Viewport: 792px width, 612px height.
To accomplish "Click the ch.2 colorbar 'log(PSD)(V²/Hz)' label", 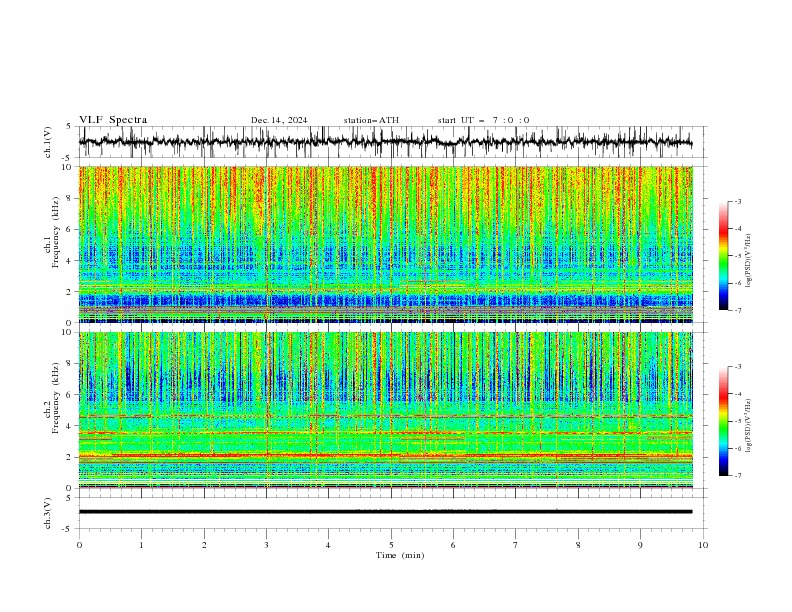I will pos(749,426).
